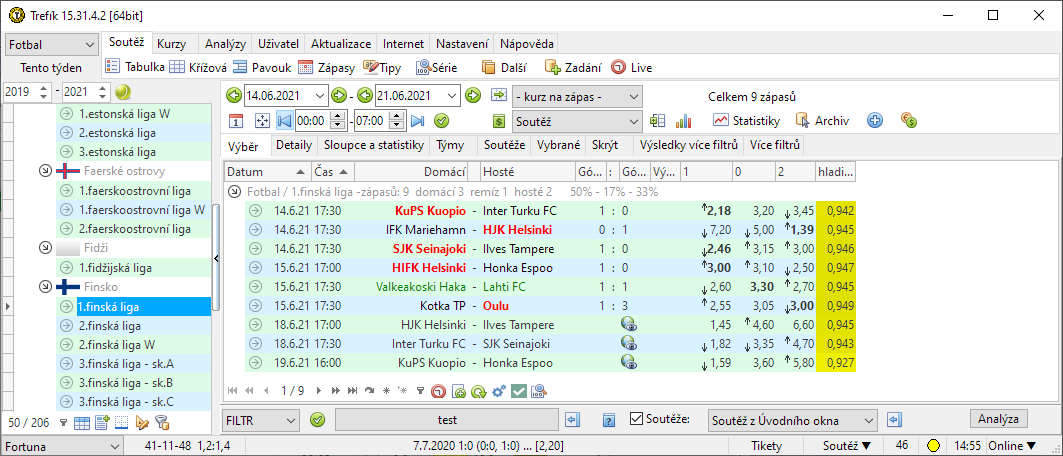Click the green checkmark beside the FILTR dropdown
The width and height of the screenshot is (1063, 456).
317,420
